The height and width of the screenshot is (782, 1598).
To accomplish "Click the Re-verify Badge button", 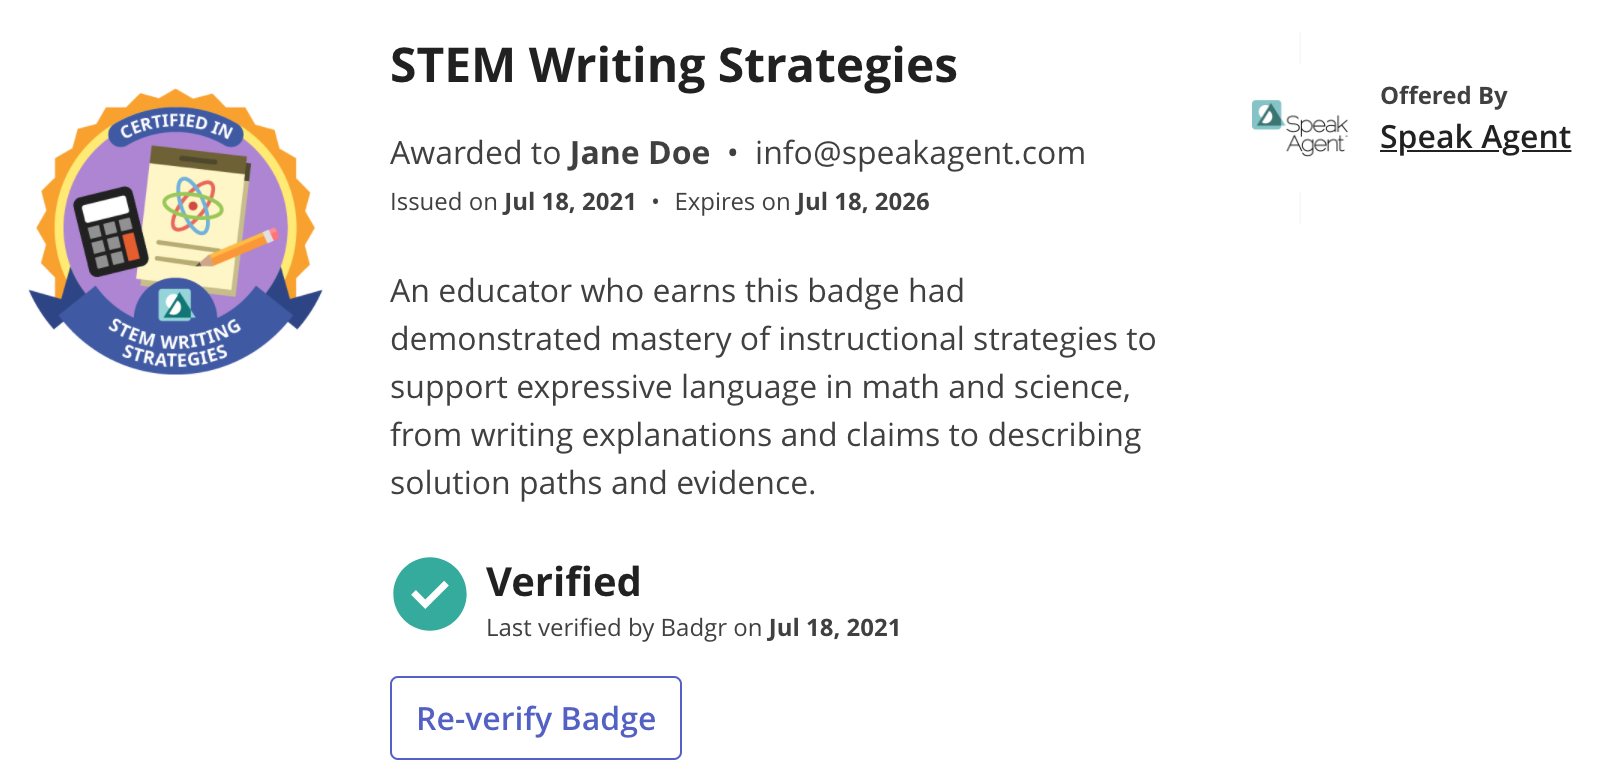I will 536,718.
